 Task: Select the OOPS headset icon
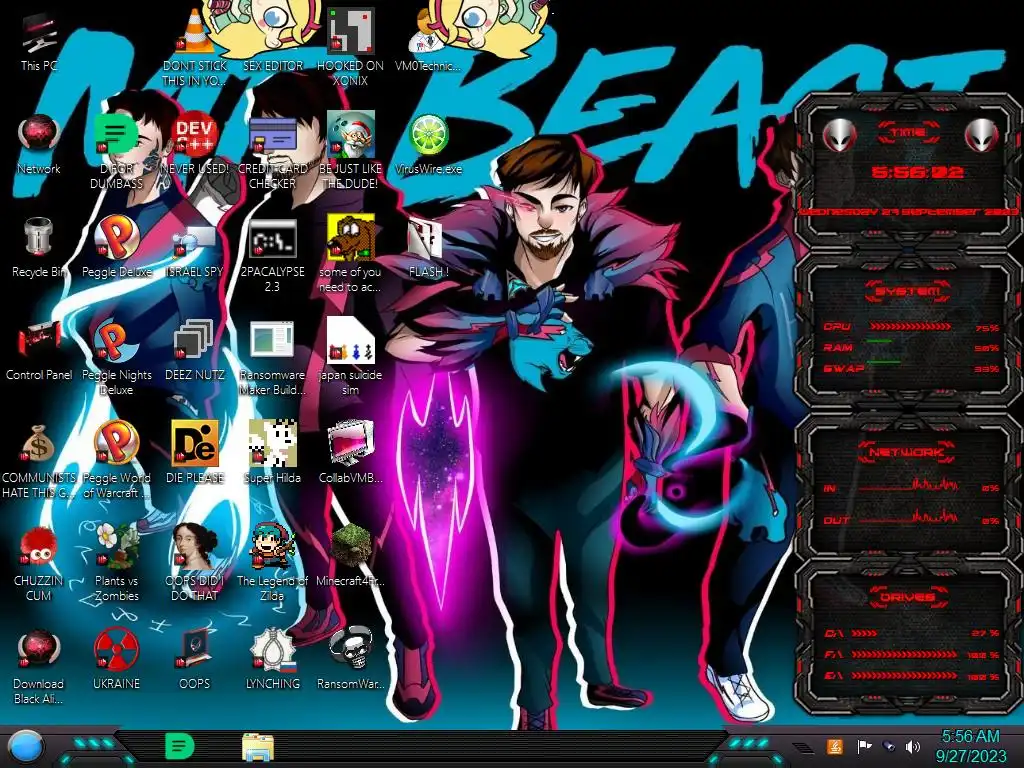click(195, 660)
